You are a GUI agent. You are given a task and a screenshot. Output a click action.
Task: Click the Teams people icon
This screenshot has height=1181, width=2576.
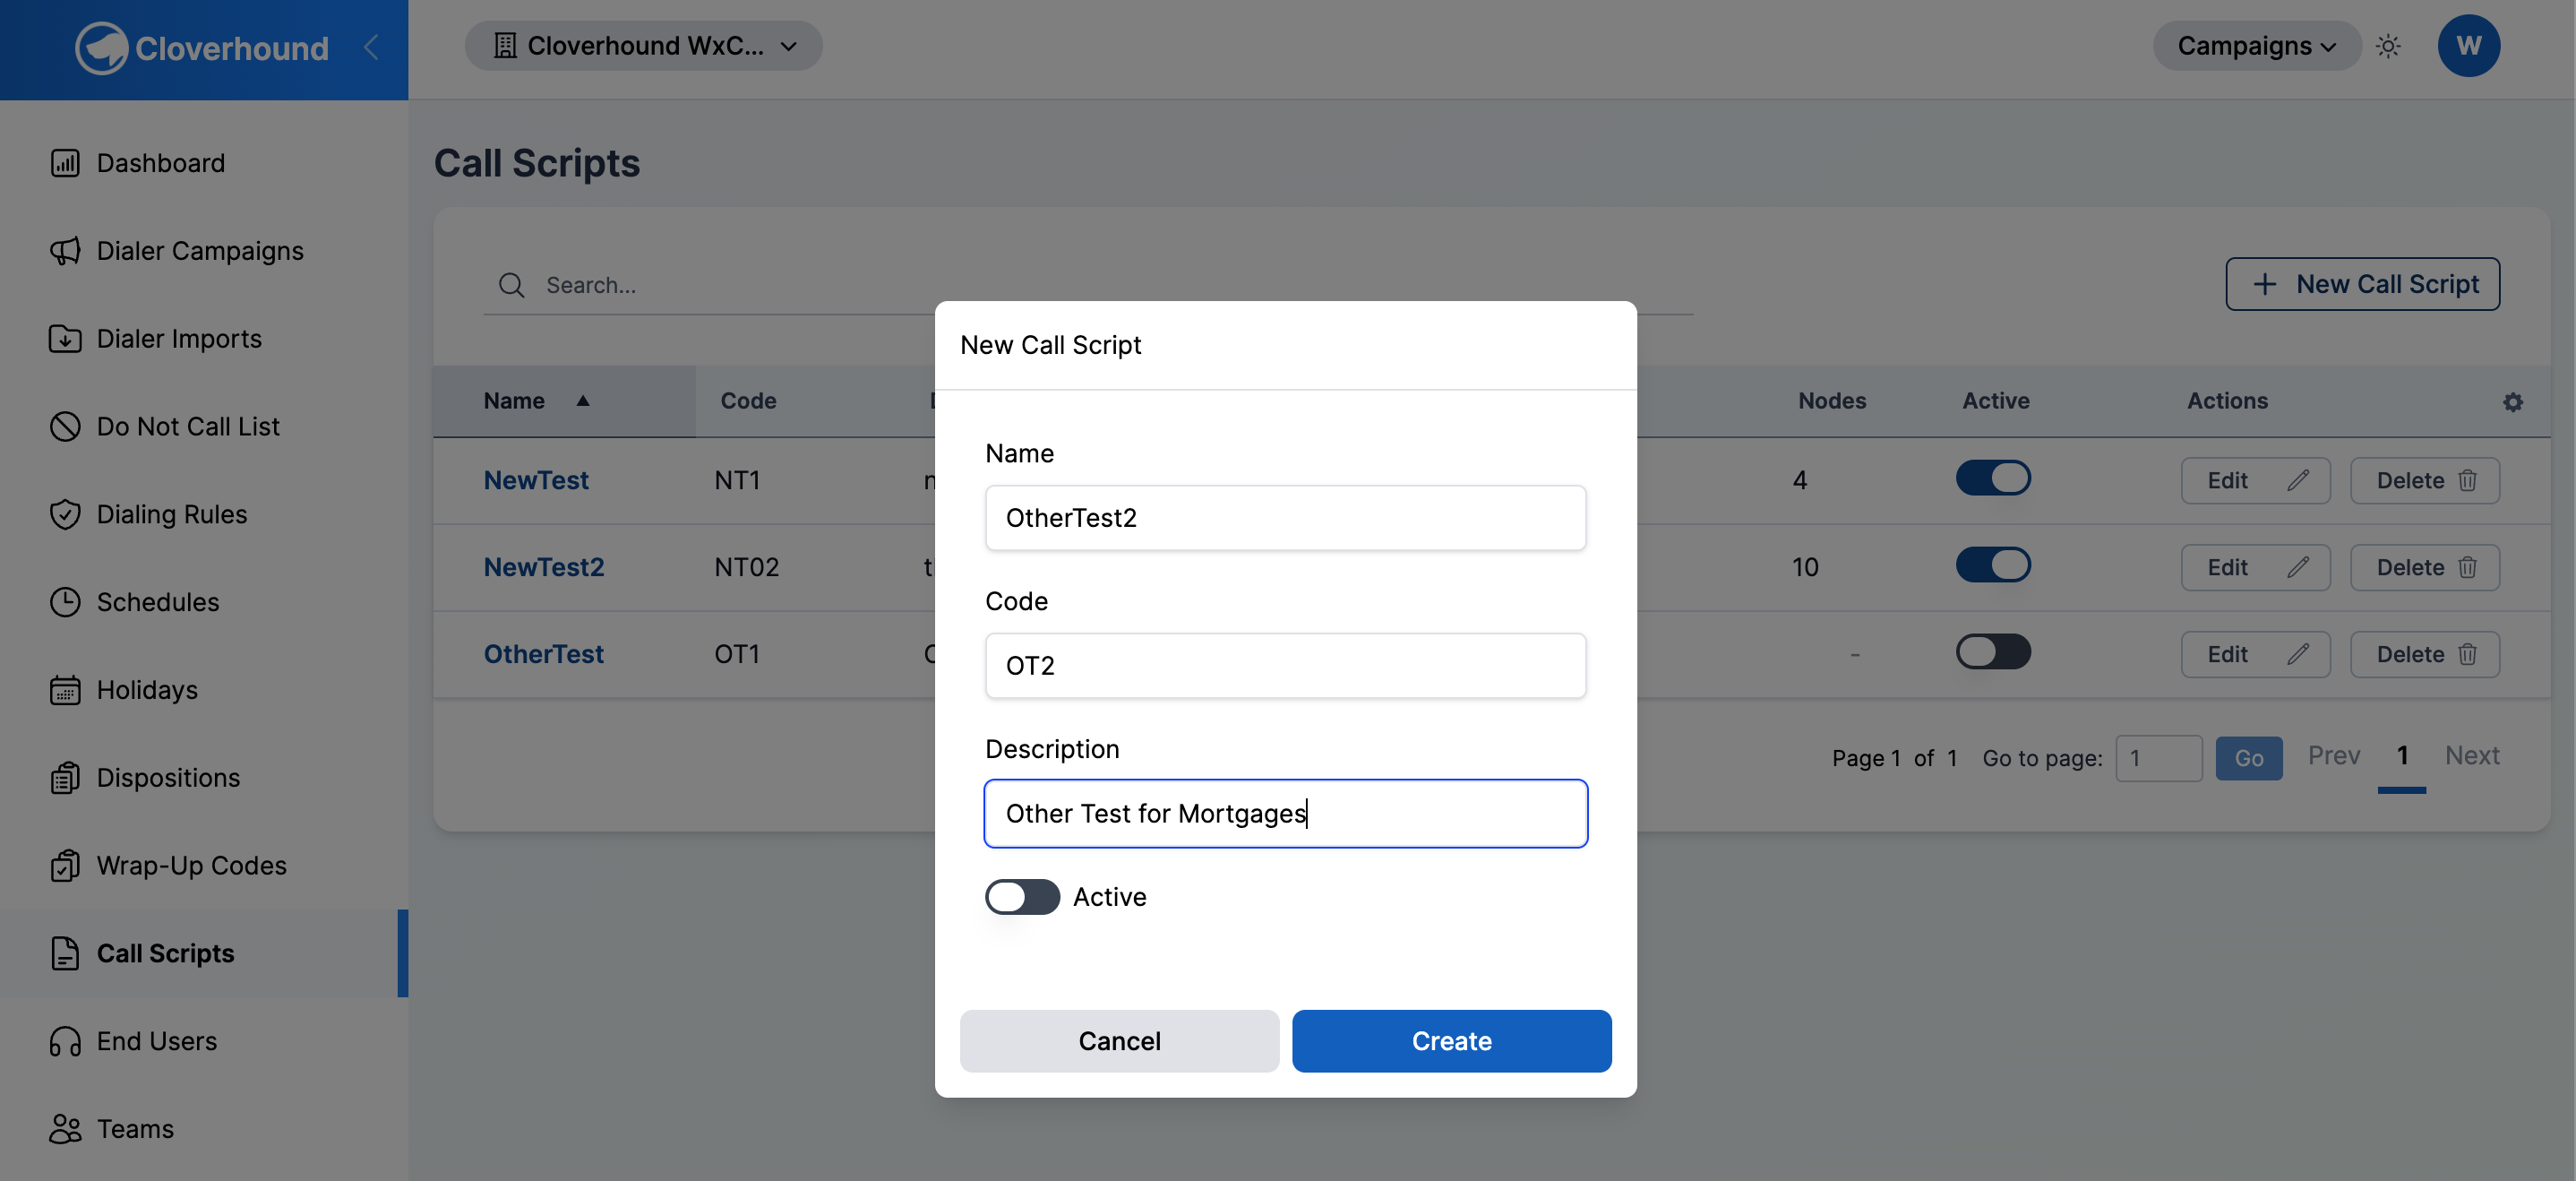[65, 1129]
